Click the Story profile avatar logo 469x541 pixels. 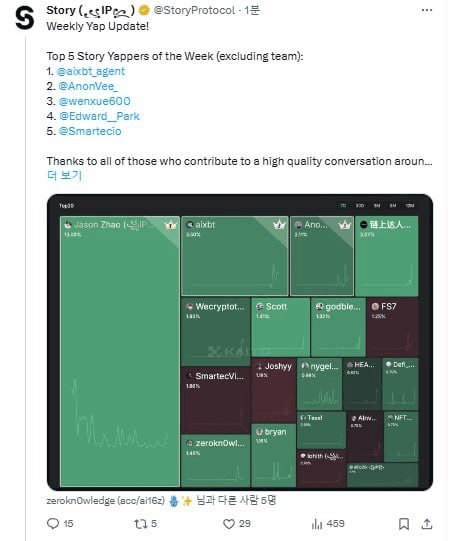pyautogui.click(x=25, y=18)
